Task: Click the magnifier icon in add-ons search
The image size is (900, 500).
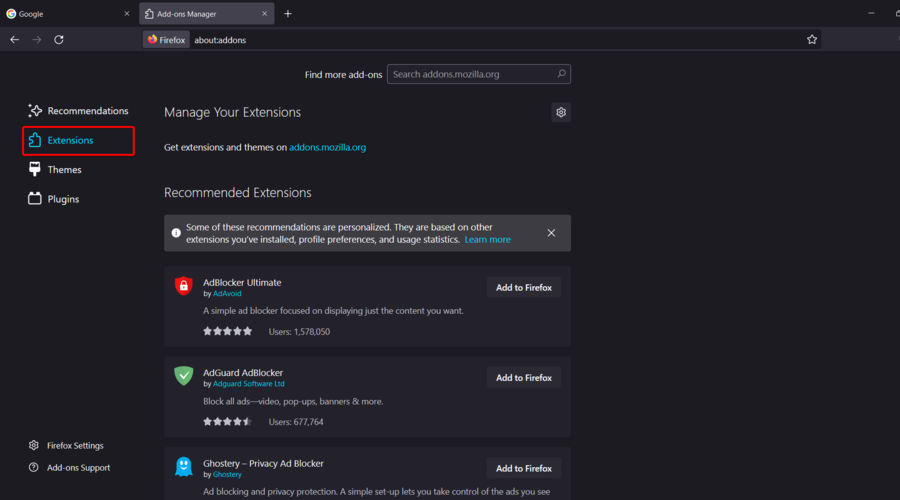Action: pyautogui.click(x=561, y=74)
